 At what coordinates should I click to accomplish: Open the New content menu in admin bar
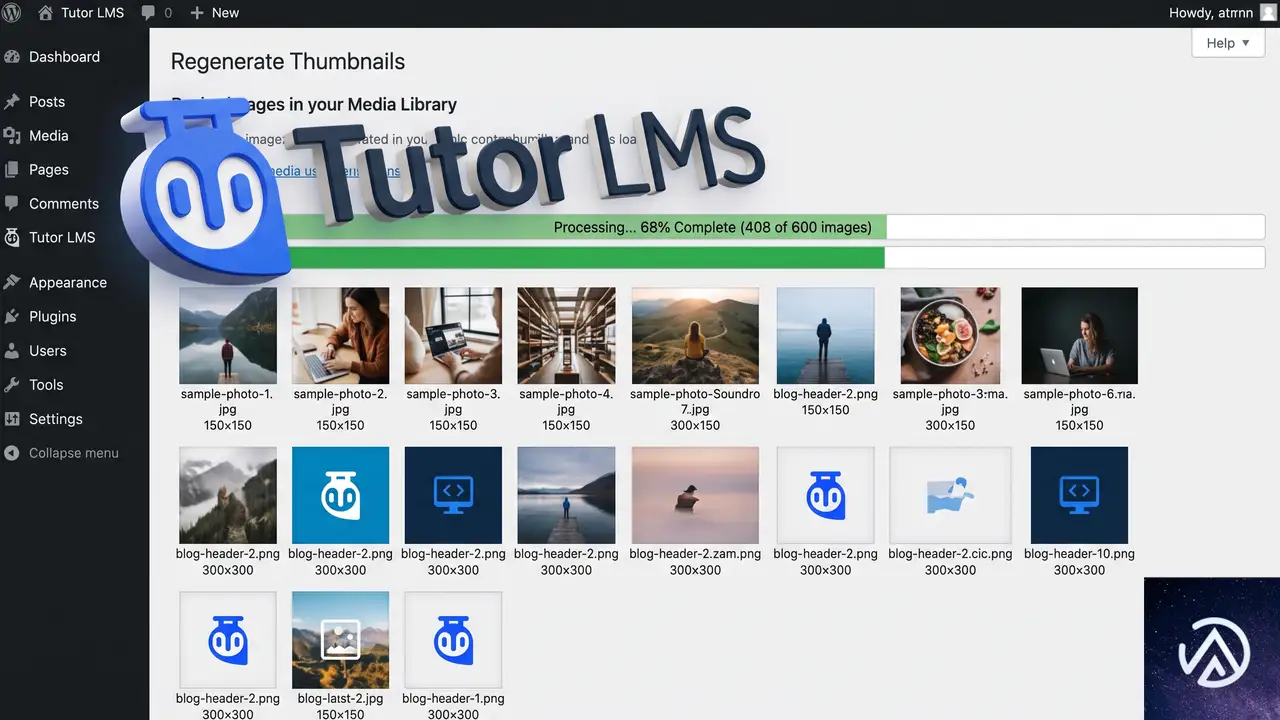pos(214,13)
